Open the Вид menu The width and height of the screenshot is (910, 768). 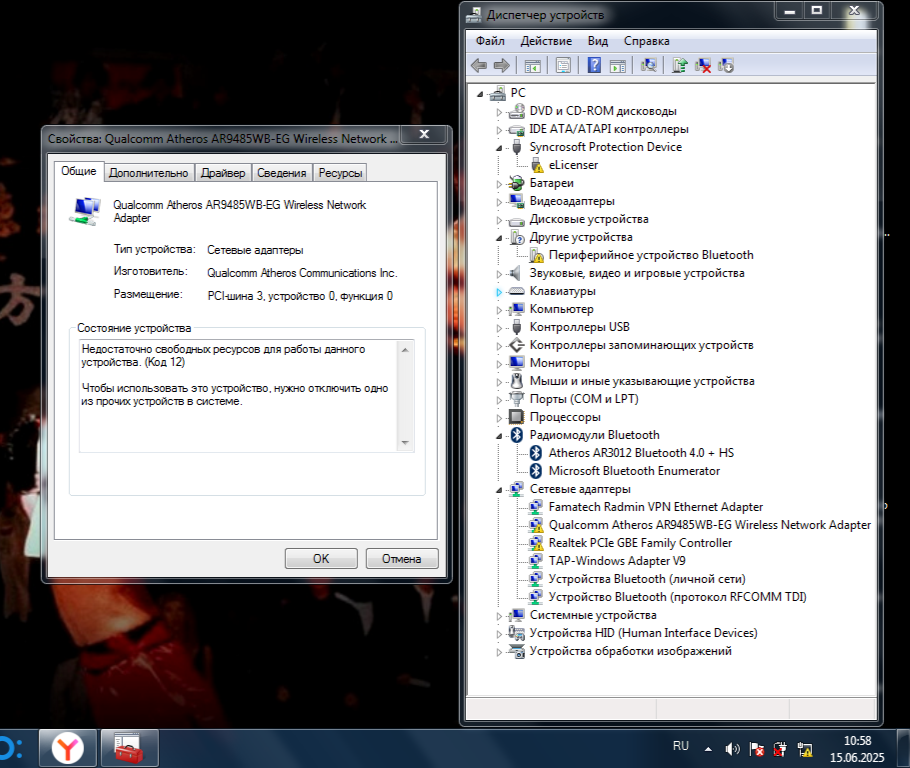click(x=598, y=41)
